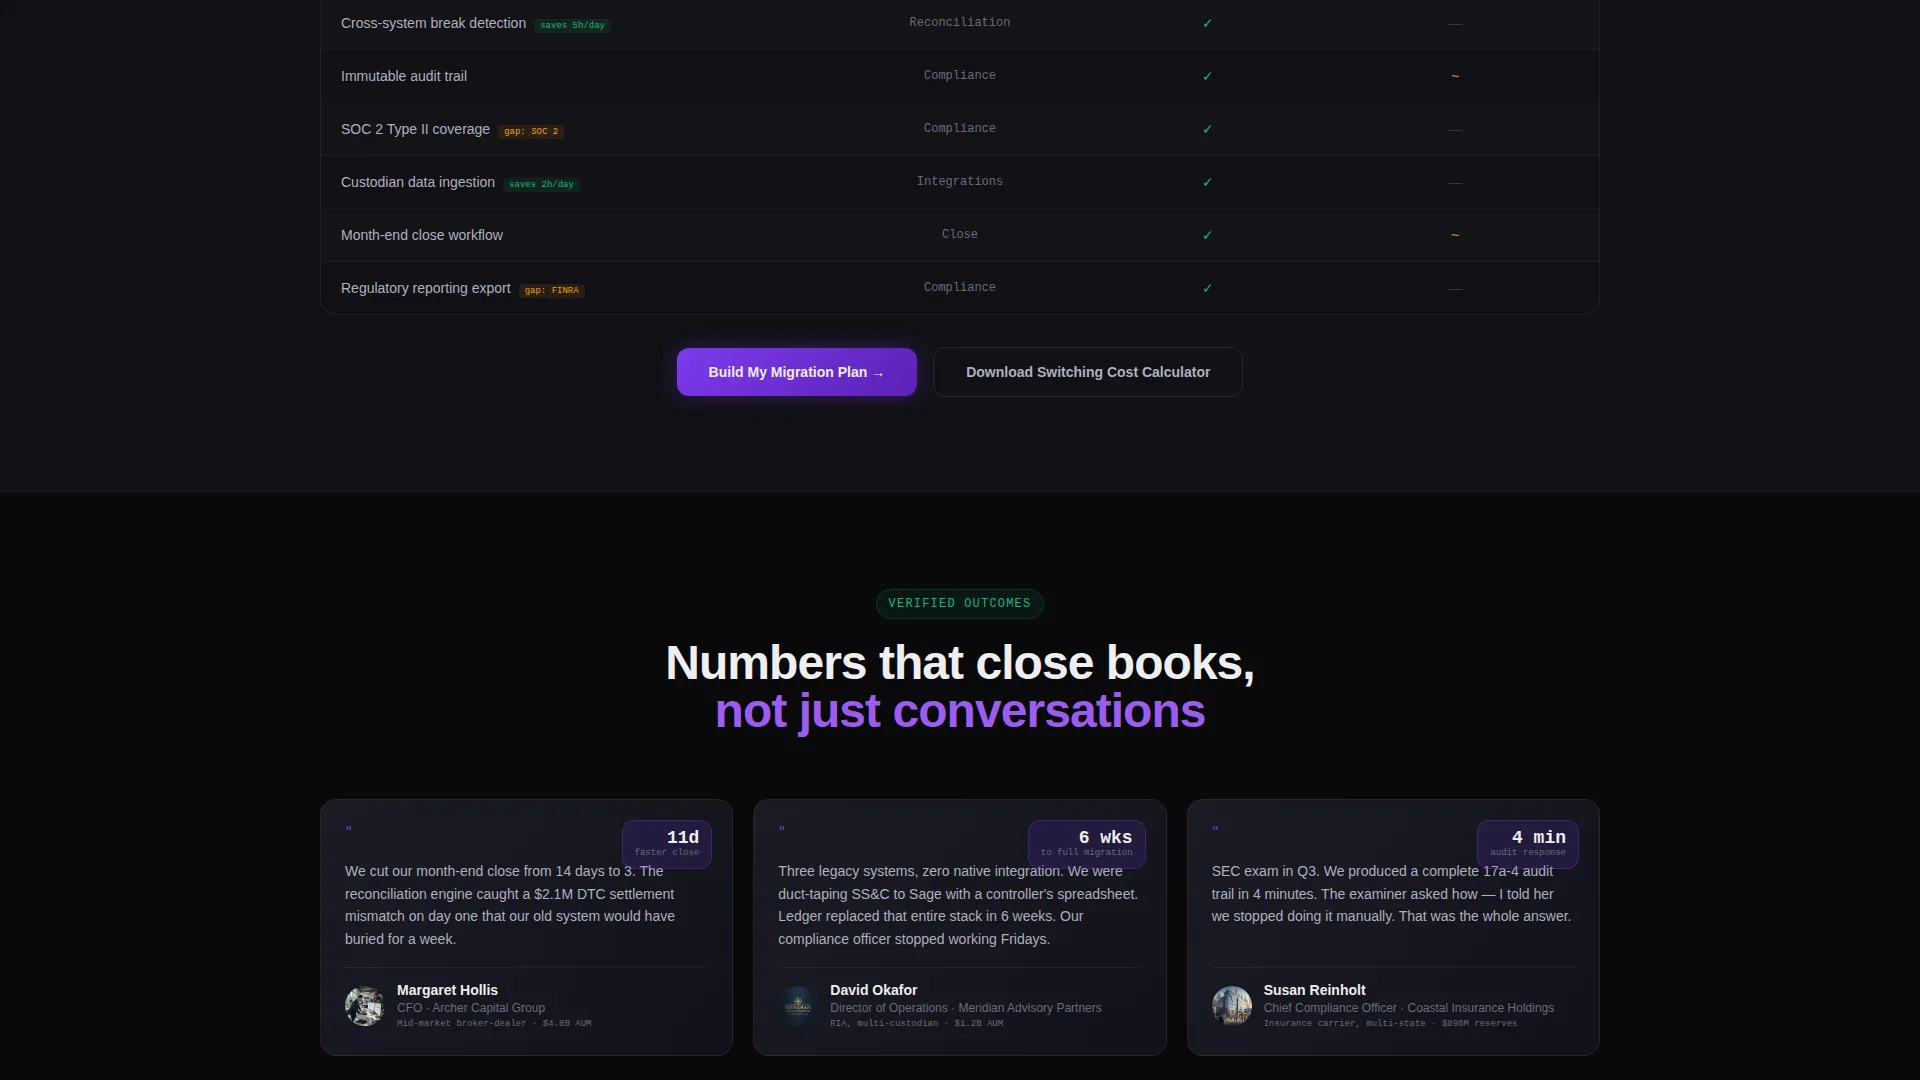Click the green checkmark for Immutable audit trail
Viewport: 1920px width, 1080px height.
[1207, 76]
